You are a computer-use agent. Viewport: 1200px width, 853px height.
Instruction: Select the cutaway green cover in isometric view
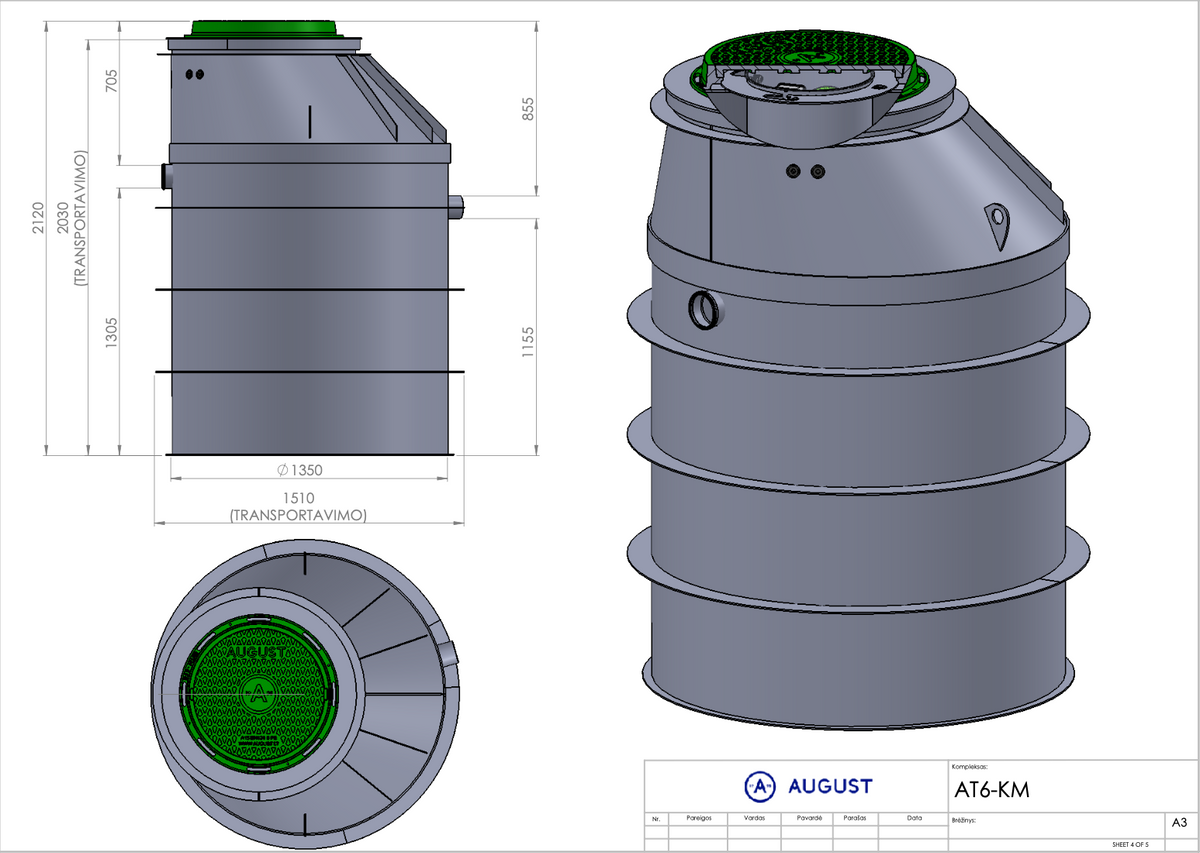[x=812, y=68]
